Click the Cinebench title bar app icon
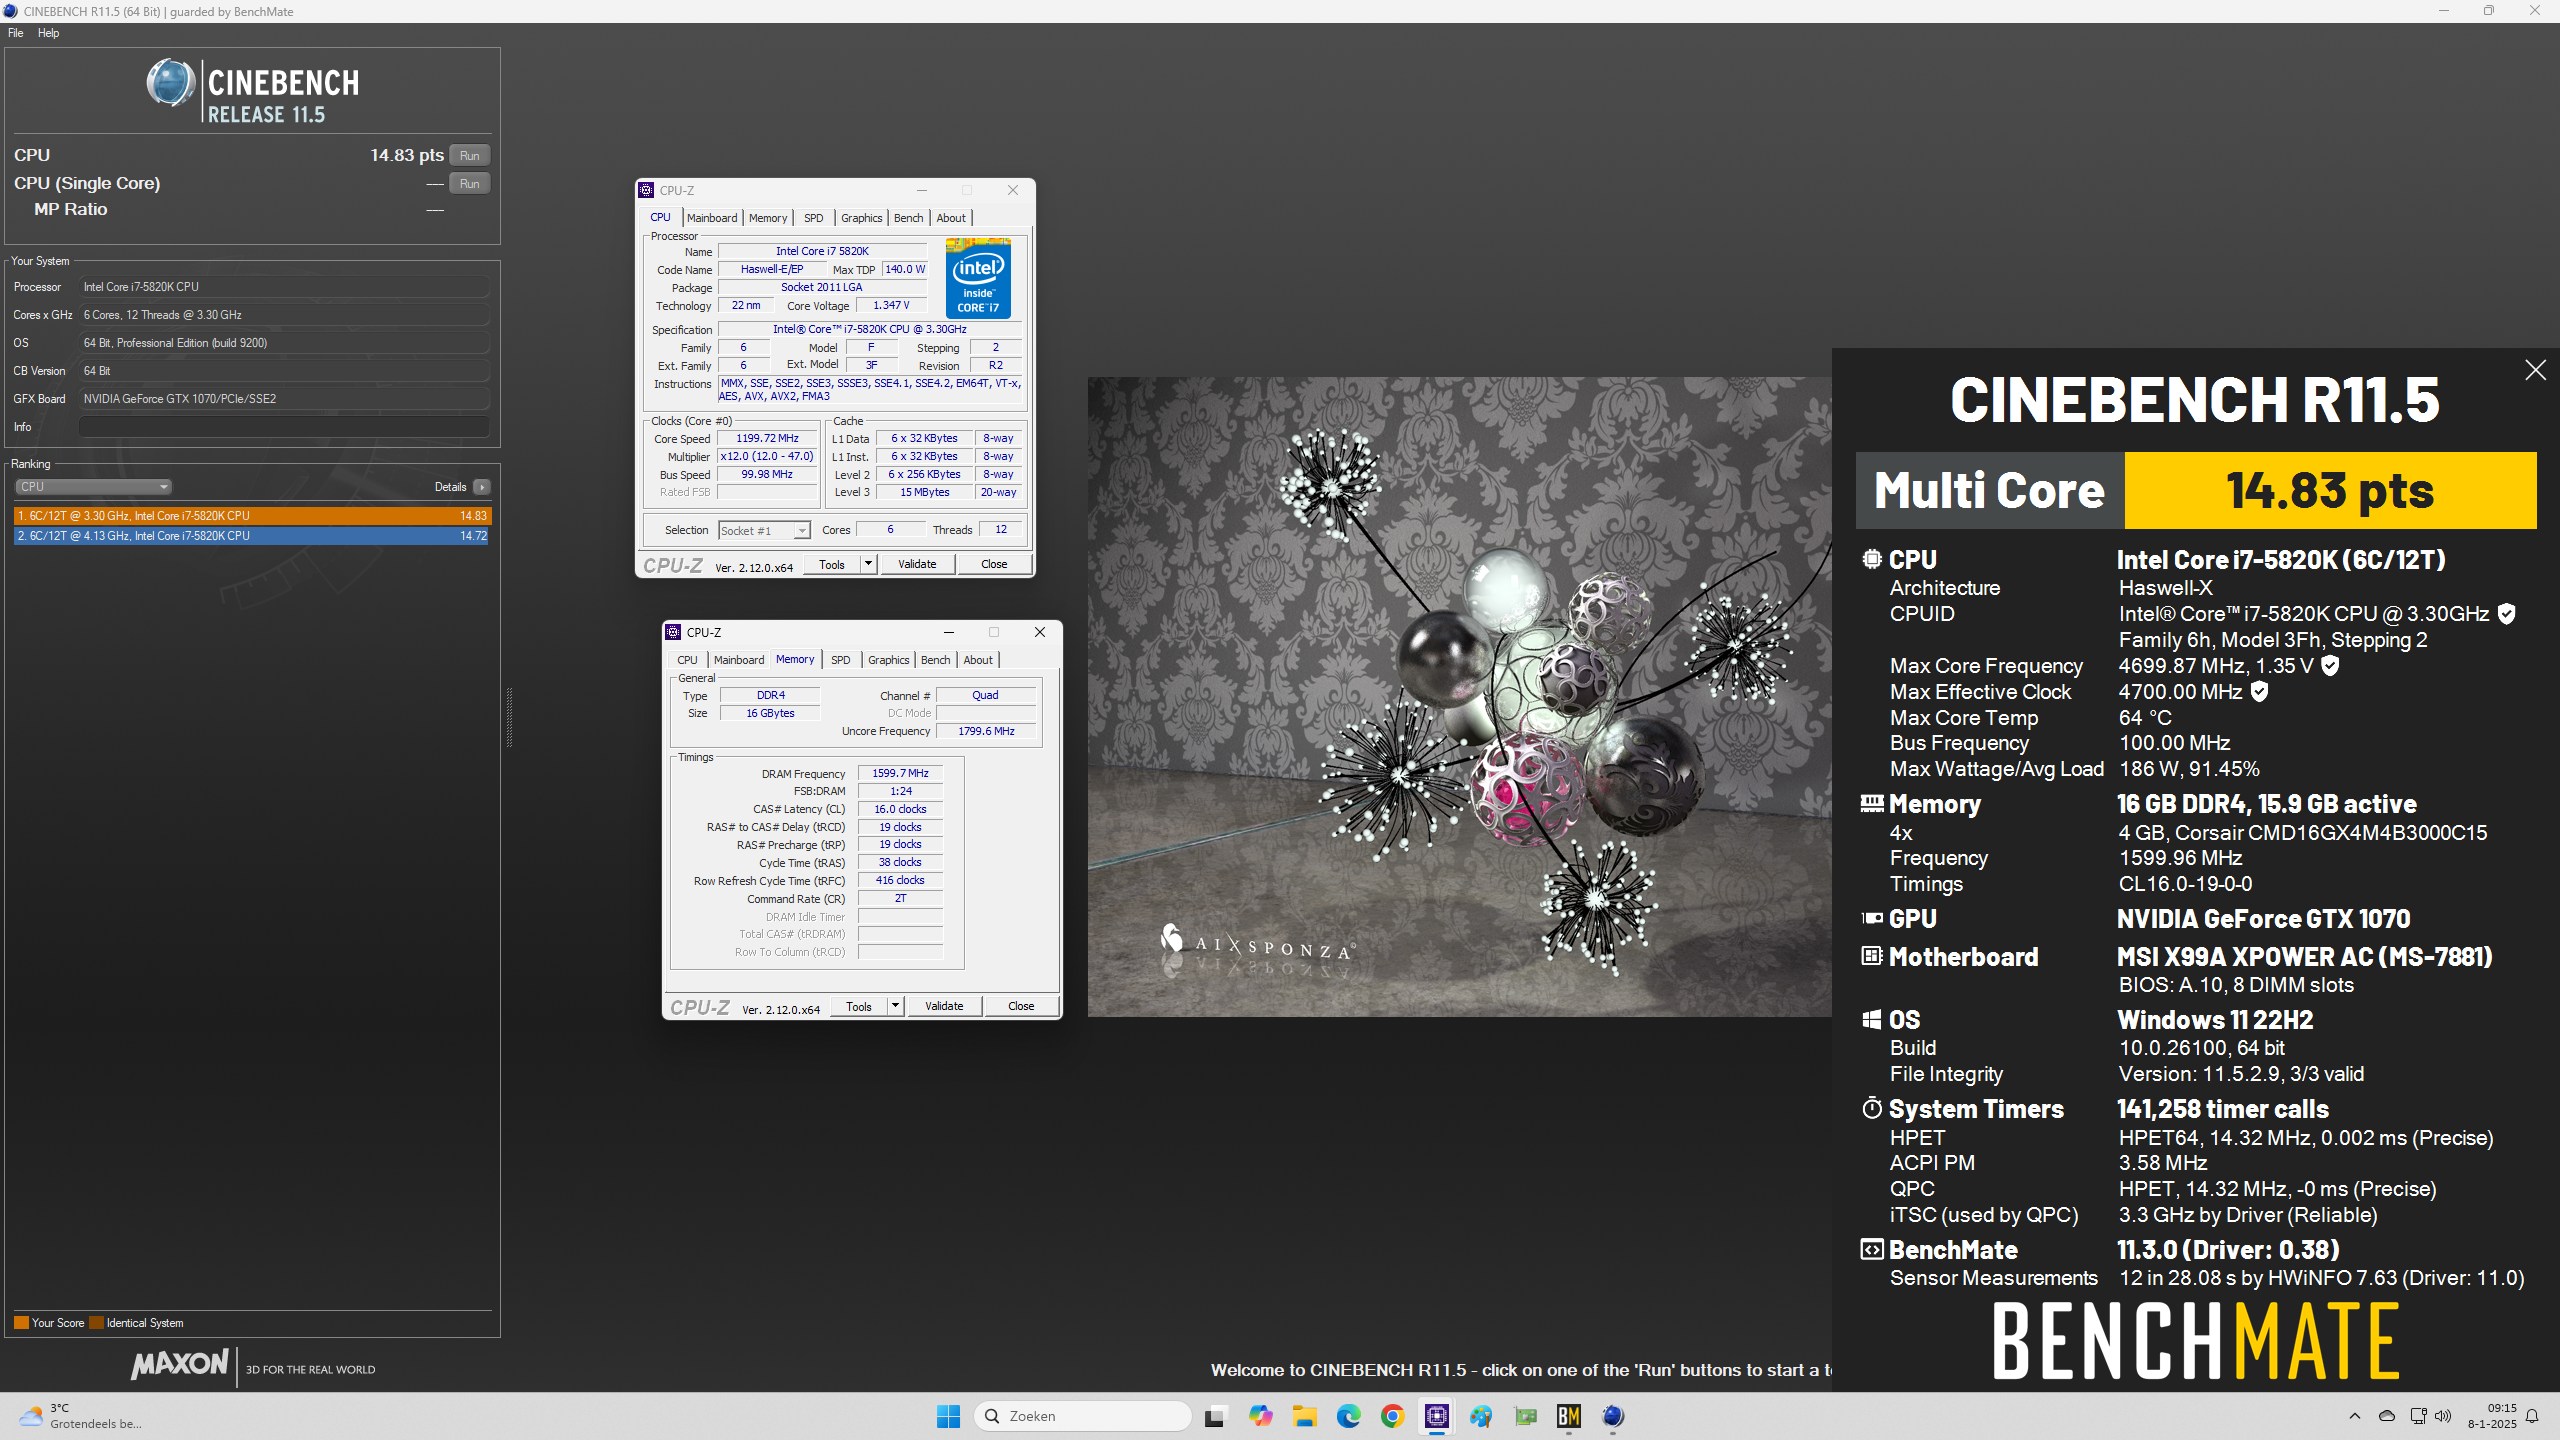2560x1440 pixels. coord(11,11)
